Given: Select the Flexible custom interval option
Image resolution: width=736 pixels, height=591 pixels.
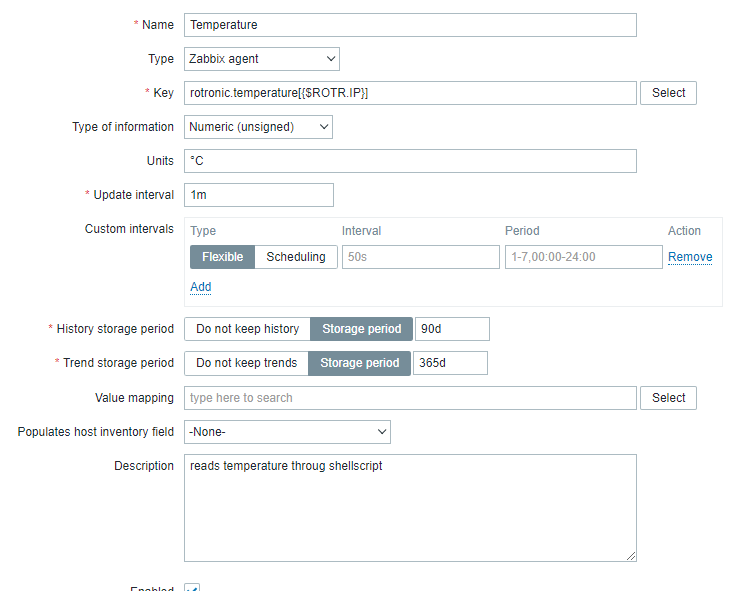Looking at the screenshot, I should (222, 257).
